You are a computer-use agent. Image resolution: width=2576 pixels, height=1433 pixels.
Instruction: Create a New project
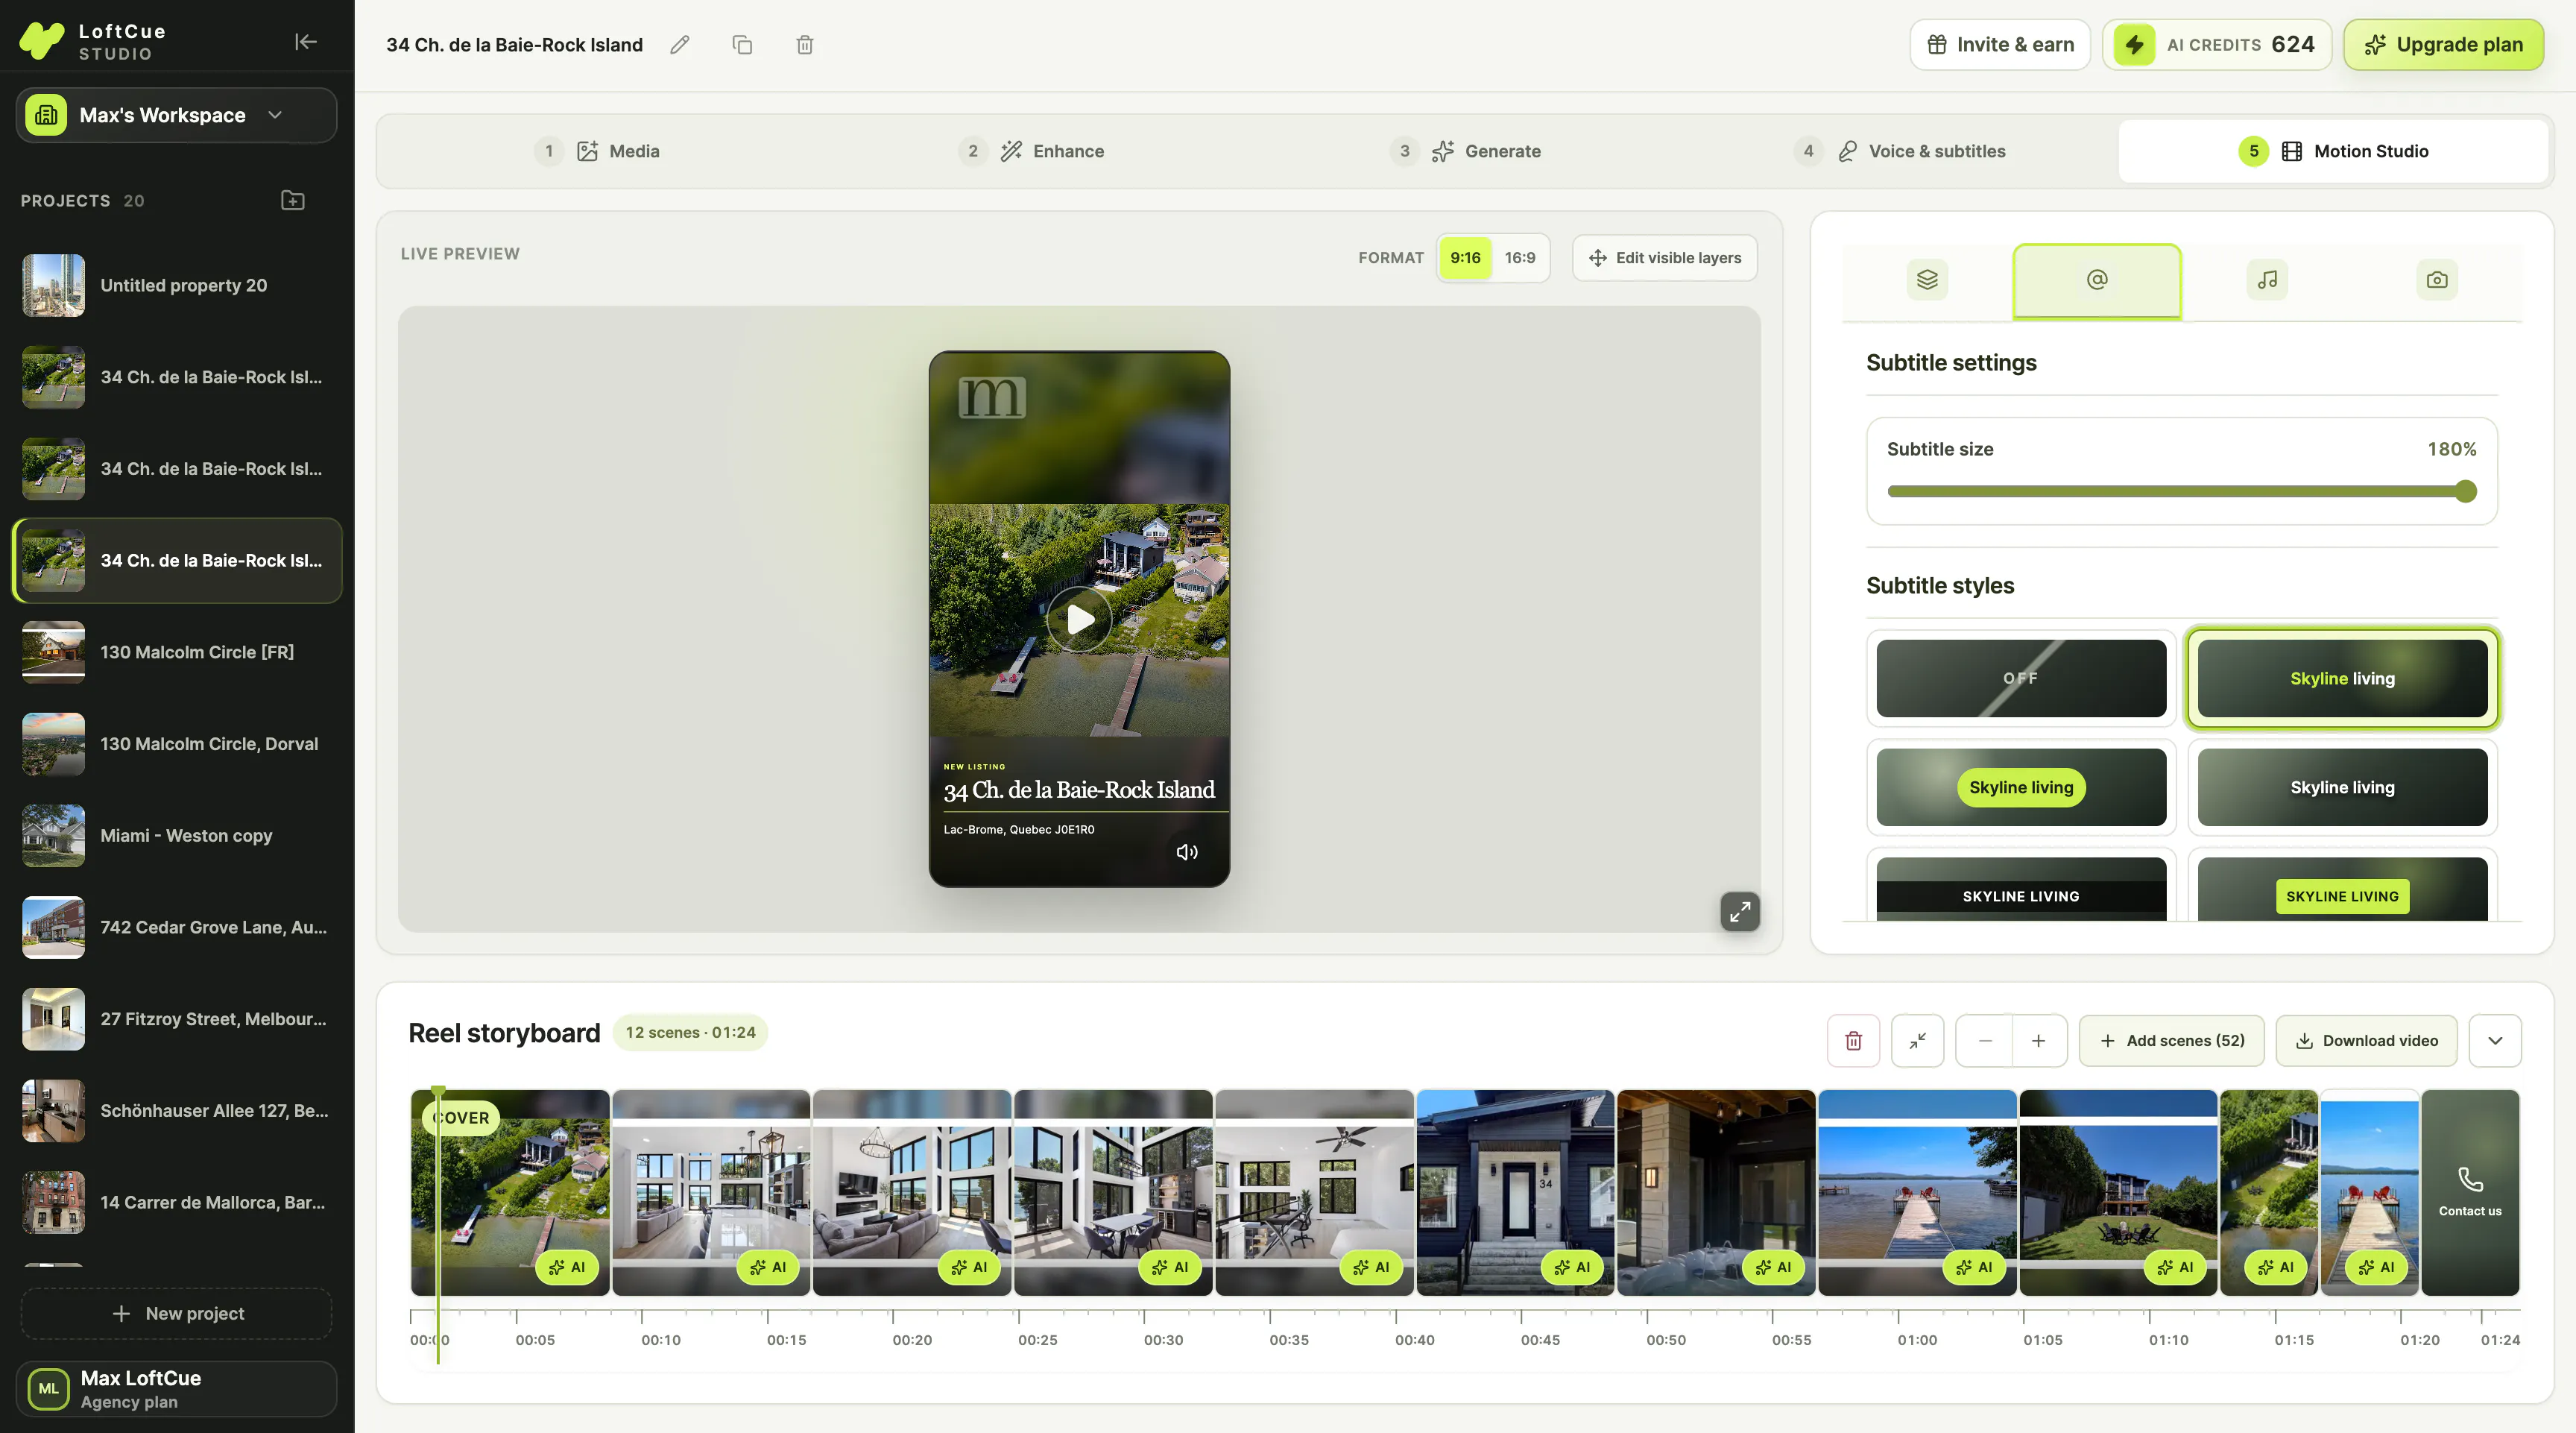point(176,1314)
